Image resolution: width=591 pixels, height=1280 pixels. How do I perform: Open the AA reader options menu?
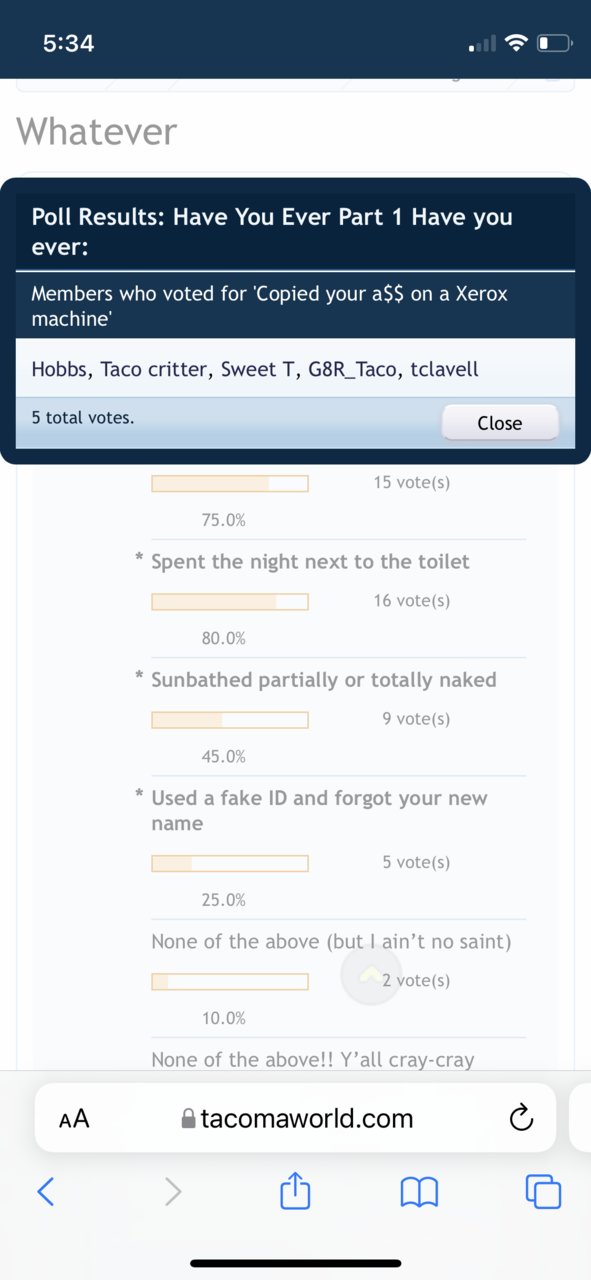pyautogui.click(x=74, y=1119)
